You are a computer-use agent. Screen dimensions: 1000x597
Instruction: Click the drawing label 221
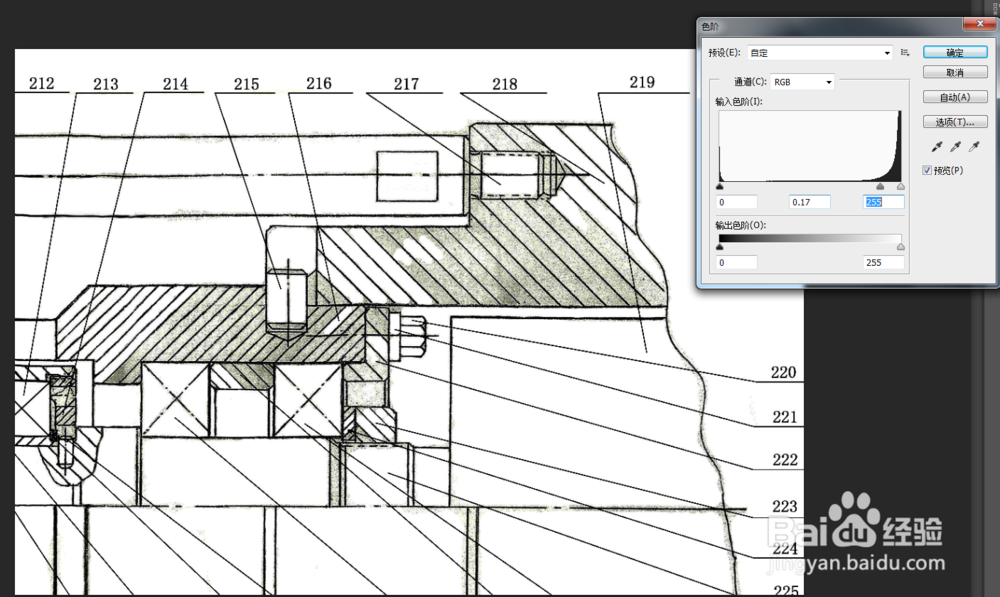[x=785, y=417]
